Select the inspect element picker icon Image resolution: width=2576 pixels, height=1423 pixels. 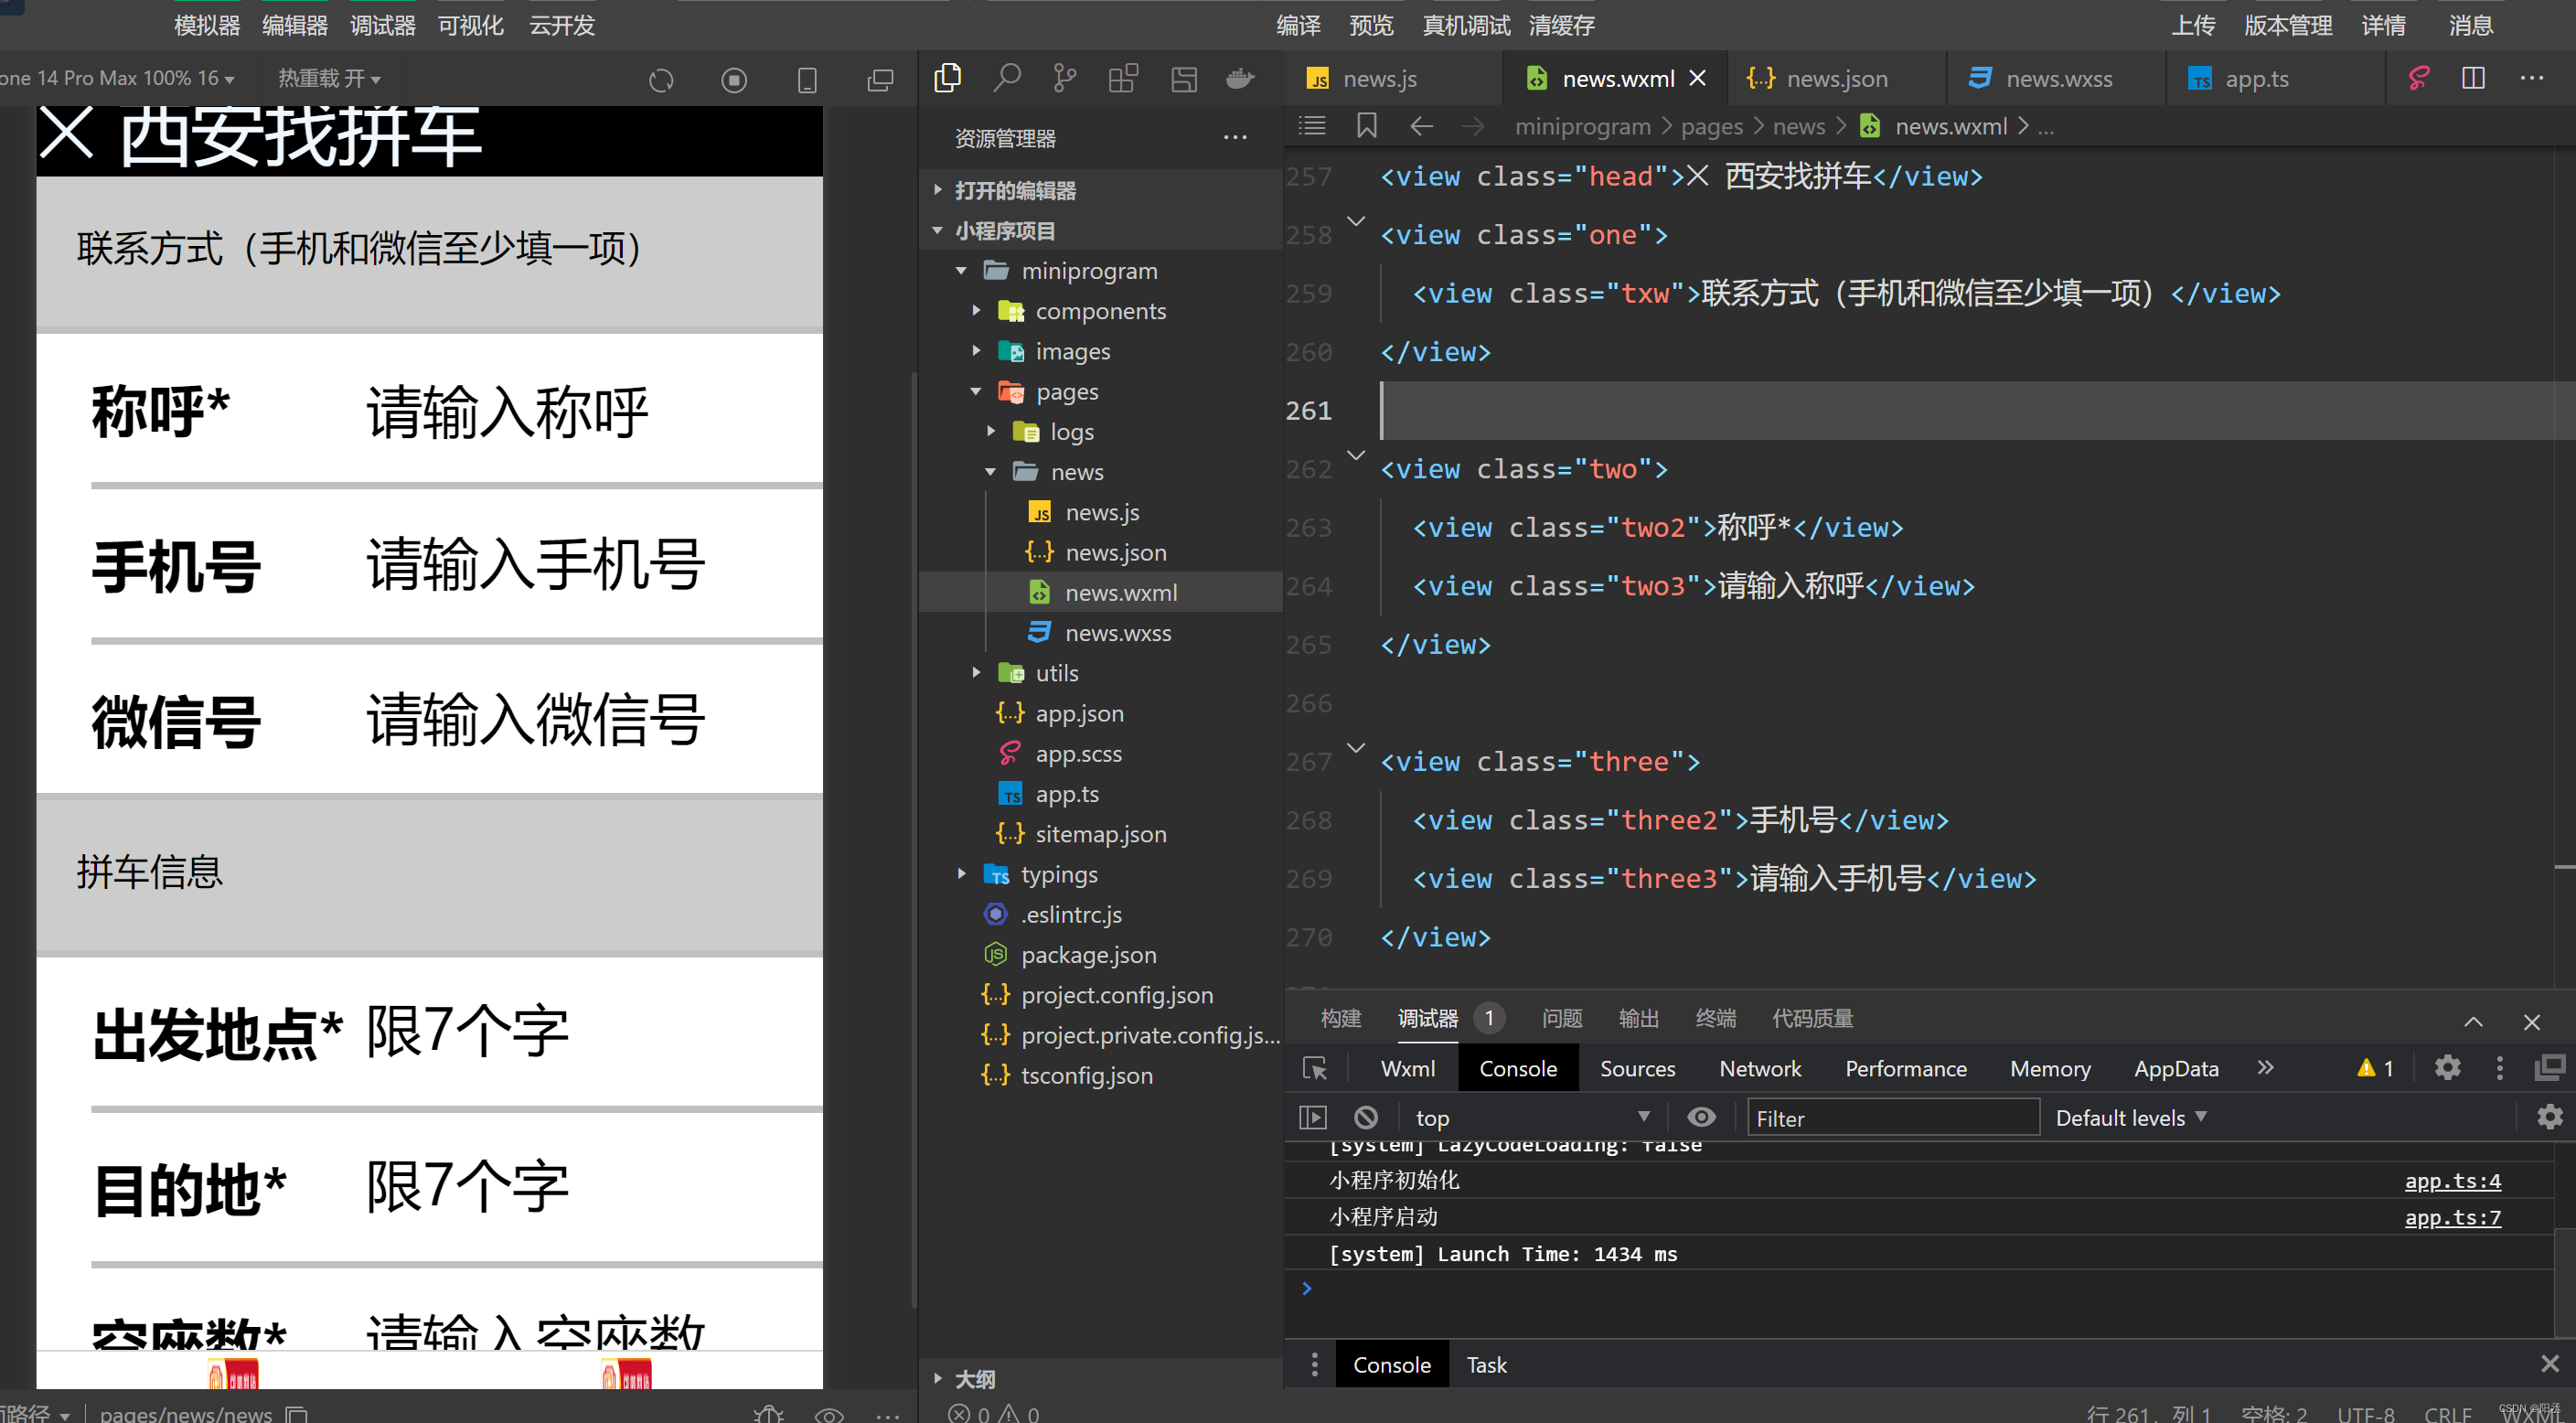(x=1315, y=1068)
